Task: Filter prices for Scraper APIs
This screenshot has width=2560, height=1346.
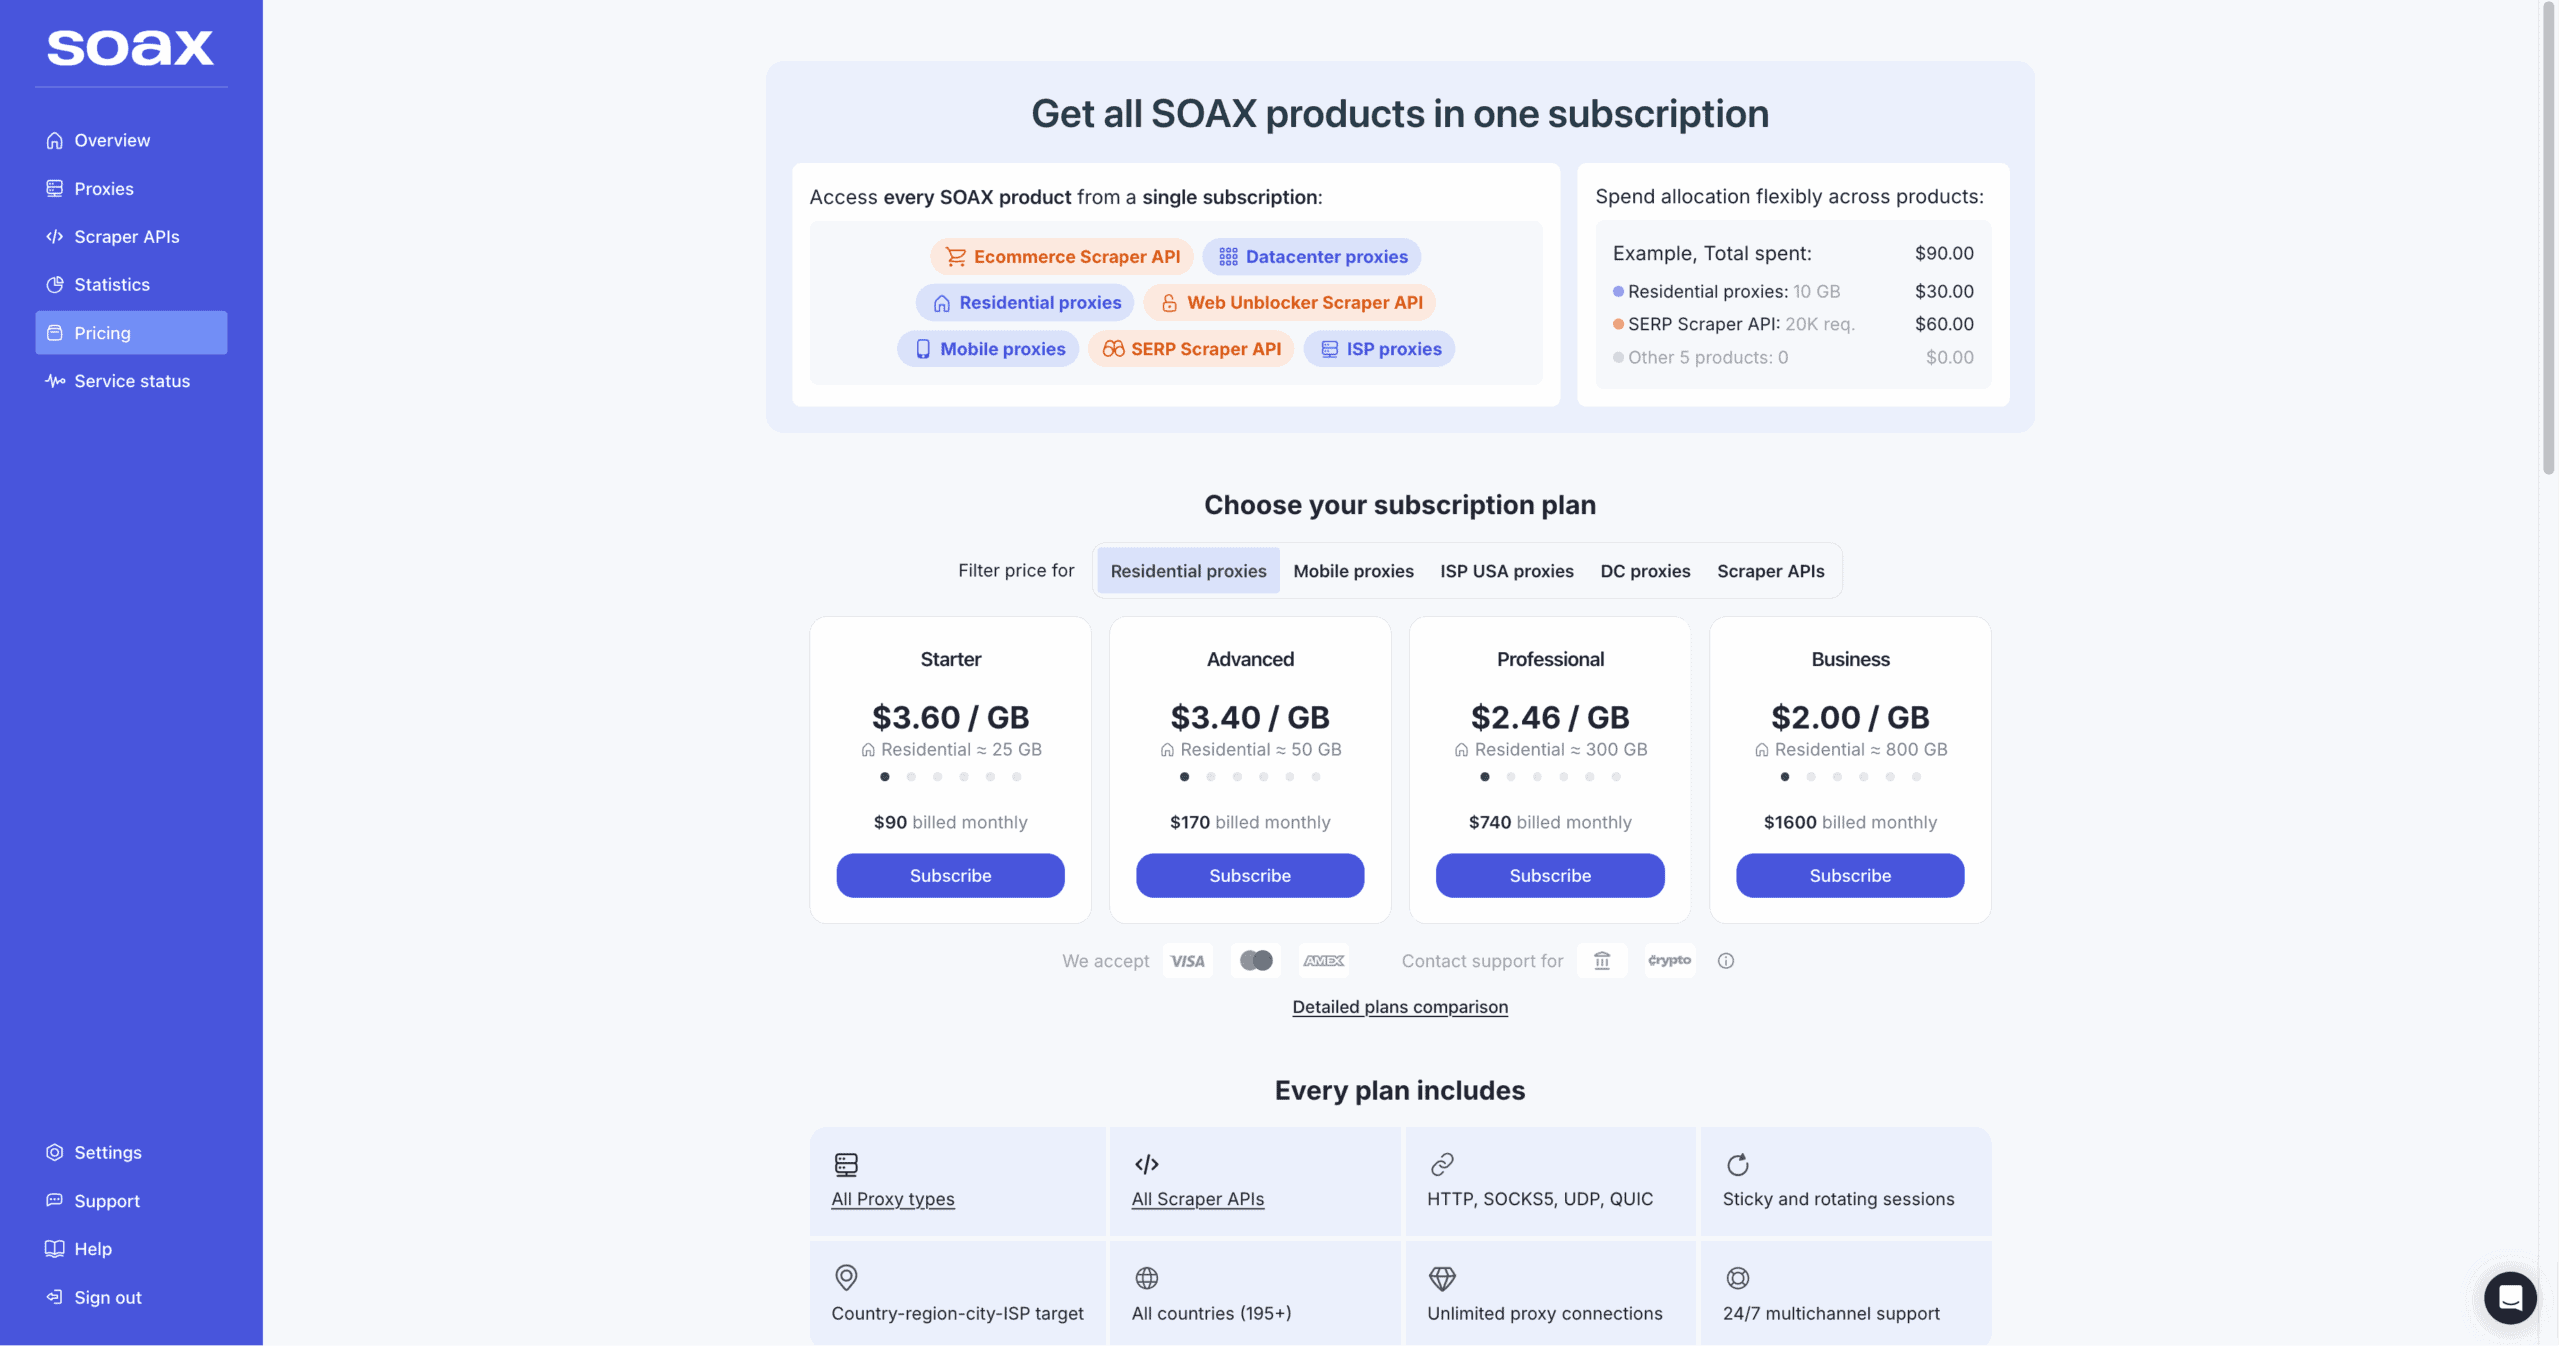Action: click(1770, 570)
